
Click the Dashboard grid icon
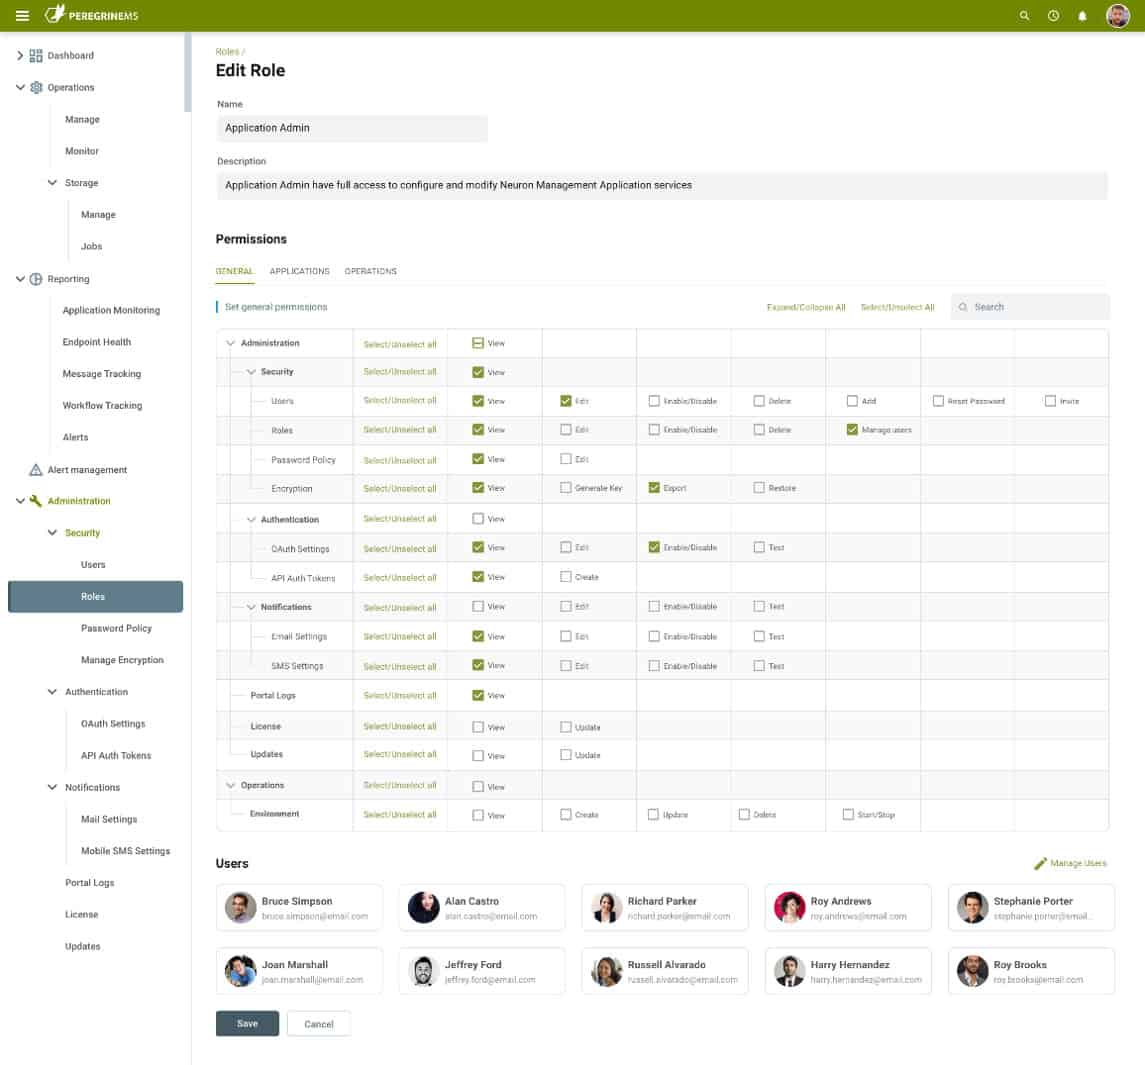coord(36,56)
